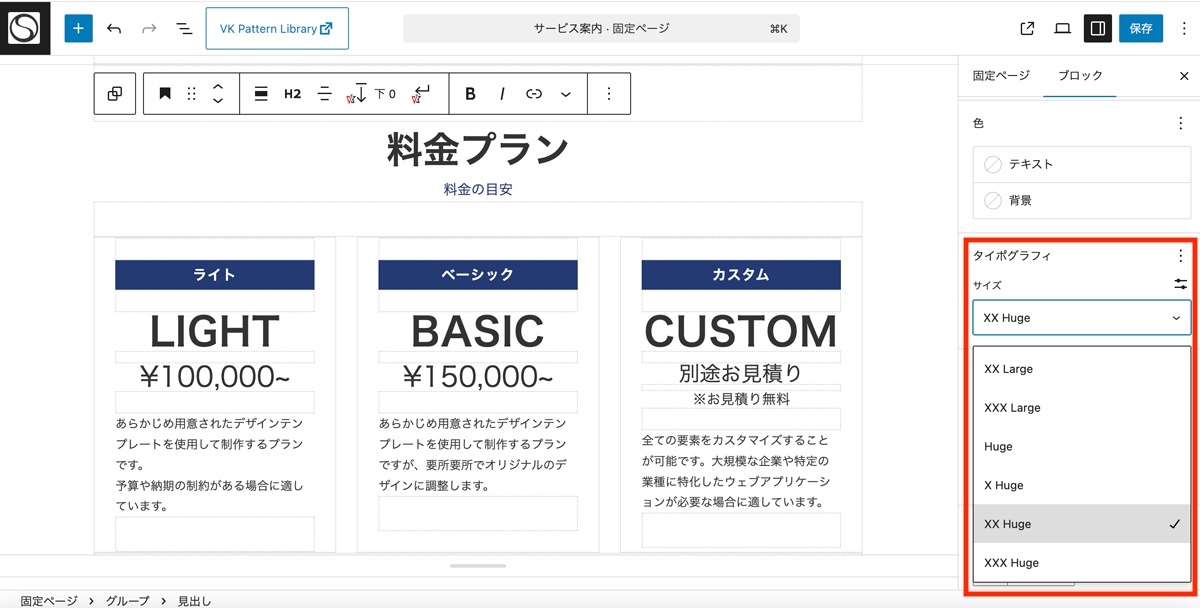Open color panel options menu

1180,123
